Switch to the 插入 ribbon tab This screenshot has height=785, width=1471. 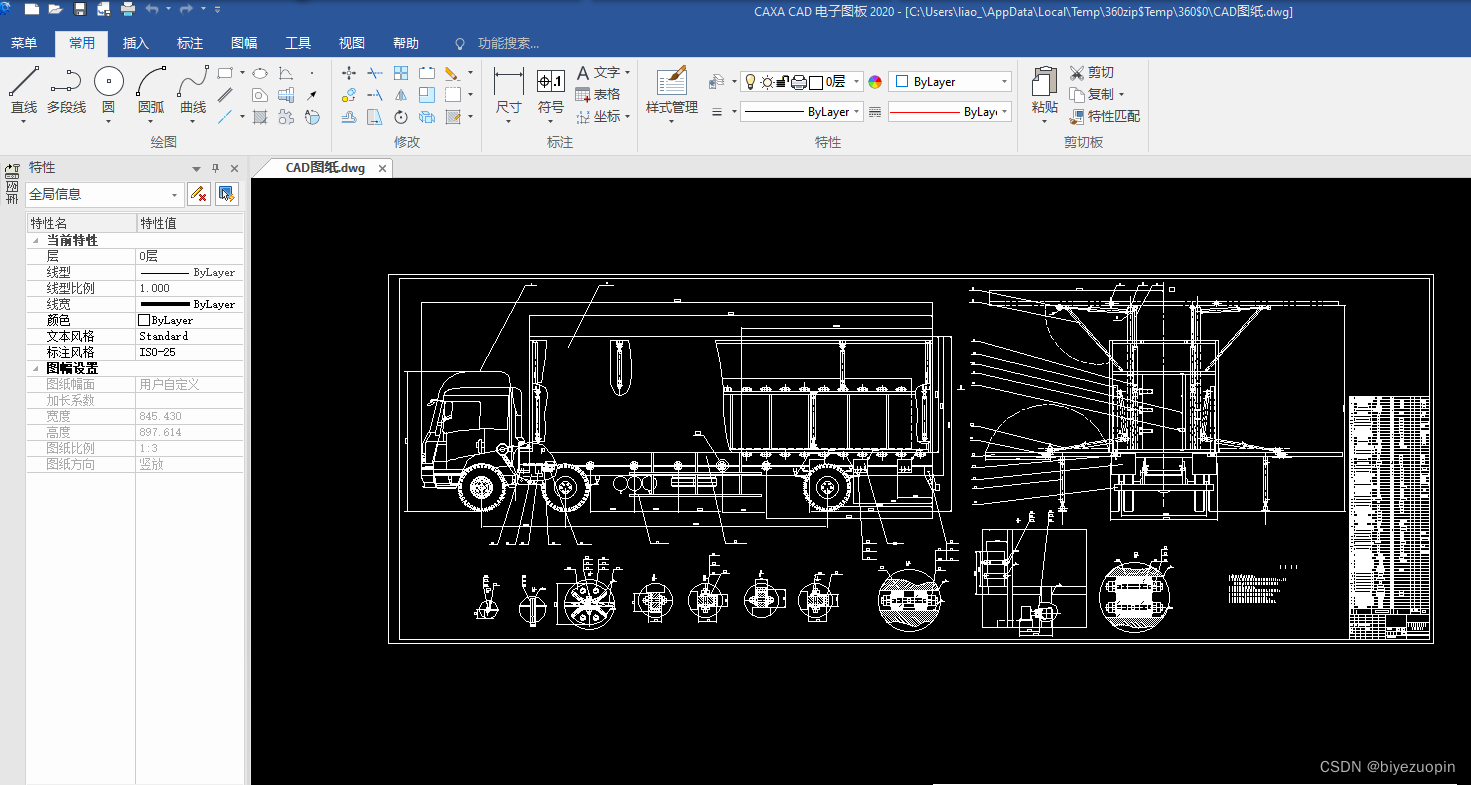pos(136,43)
